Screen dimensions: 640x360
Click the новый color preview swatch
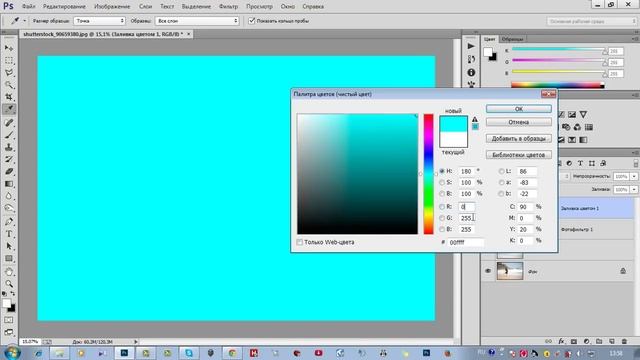pyautogui.click(x=453, y=124)
